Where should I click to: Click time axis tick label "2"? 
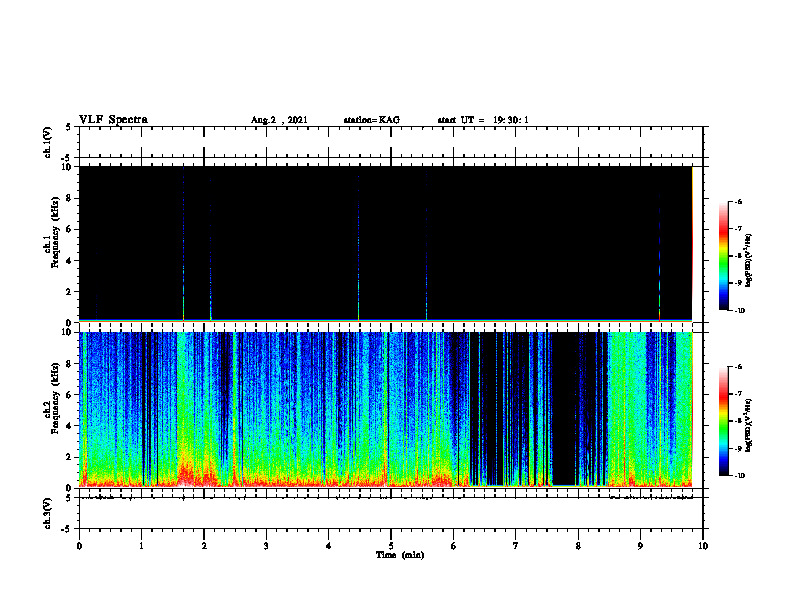click(x=204, y=546)
